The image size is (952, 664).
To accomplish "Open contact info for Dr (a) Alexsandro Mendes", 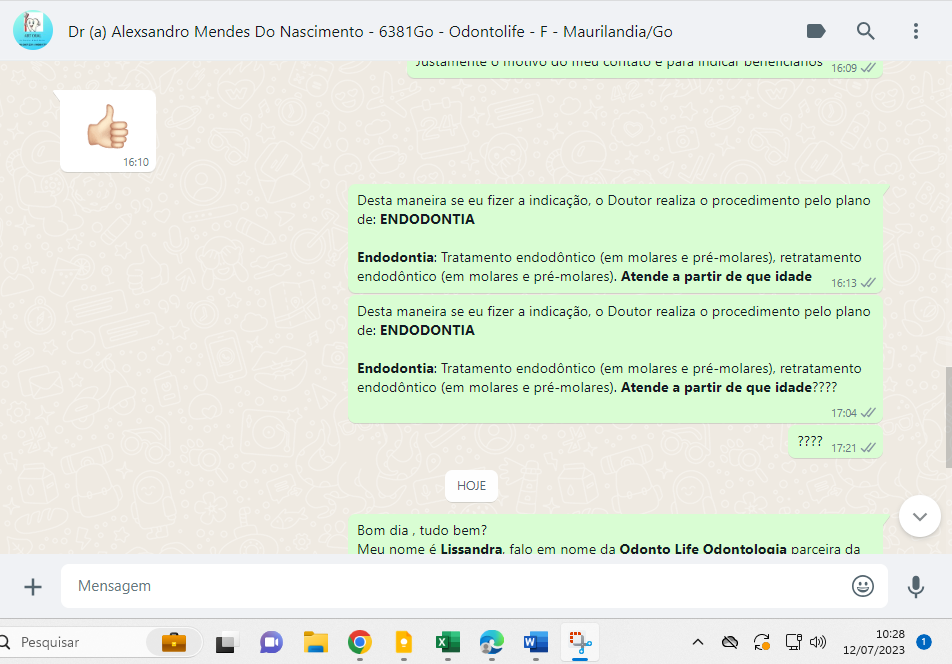I will [x=370, y=32].
